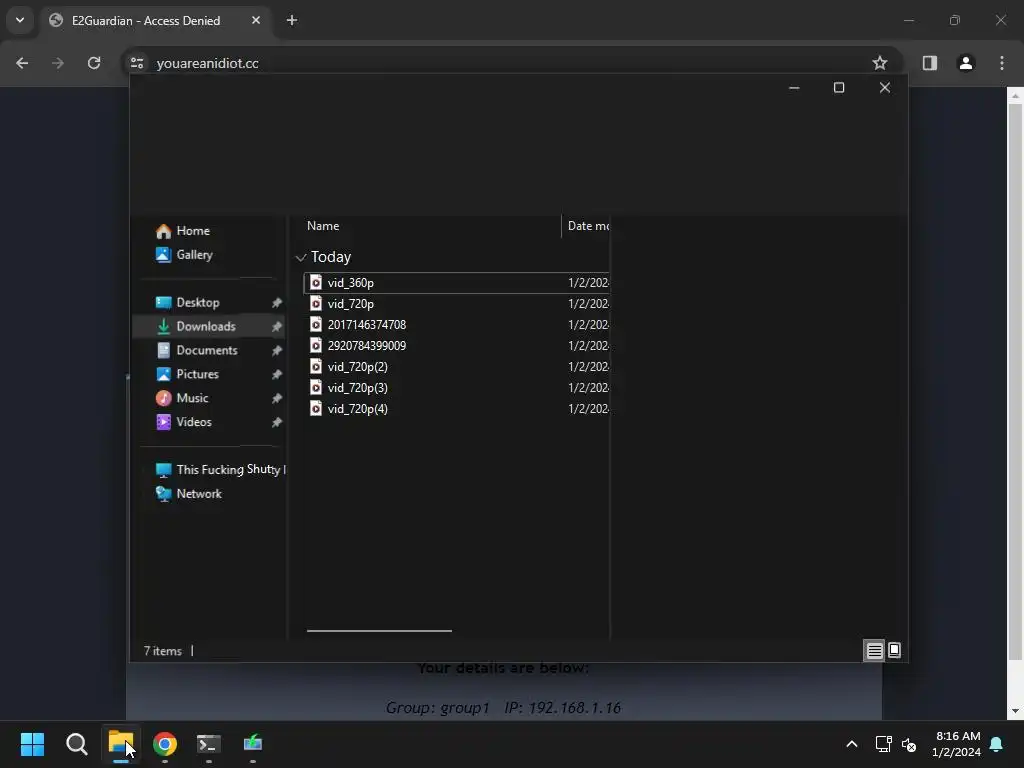Click File Explorer on the taskbar
This screenshot has width=1024, height=768.
[121, 744]
